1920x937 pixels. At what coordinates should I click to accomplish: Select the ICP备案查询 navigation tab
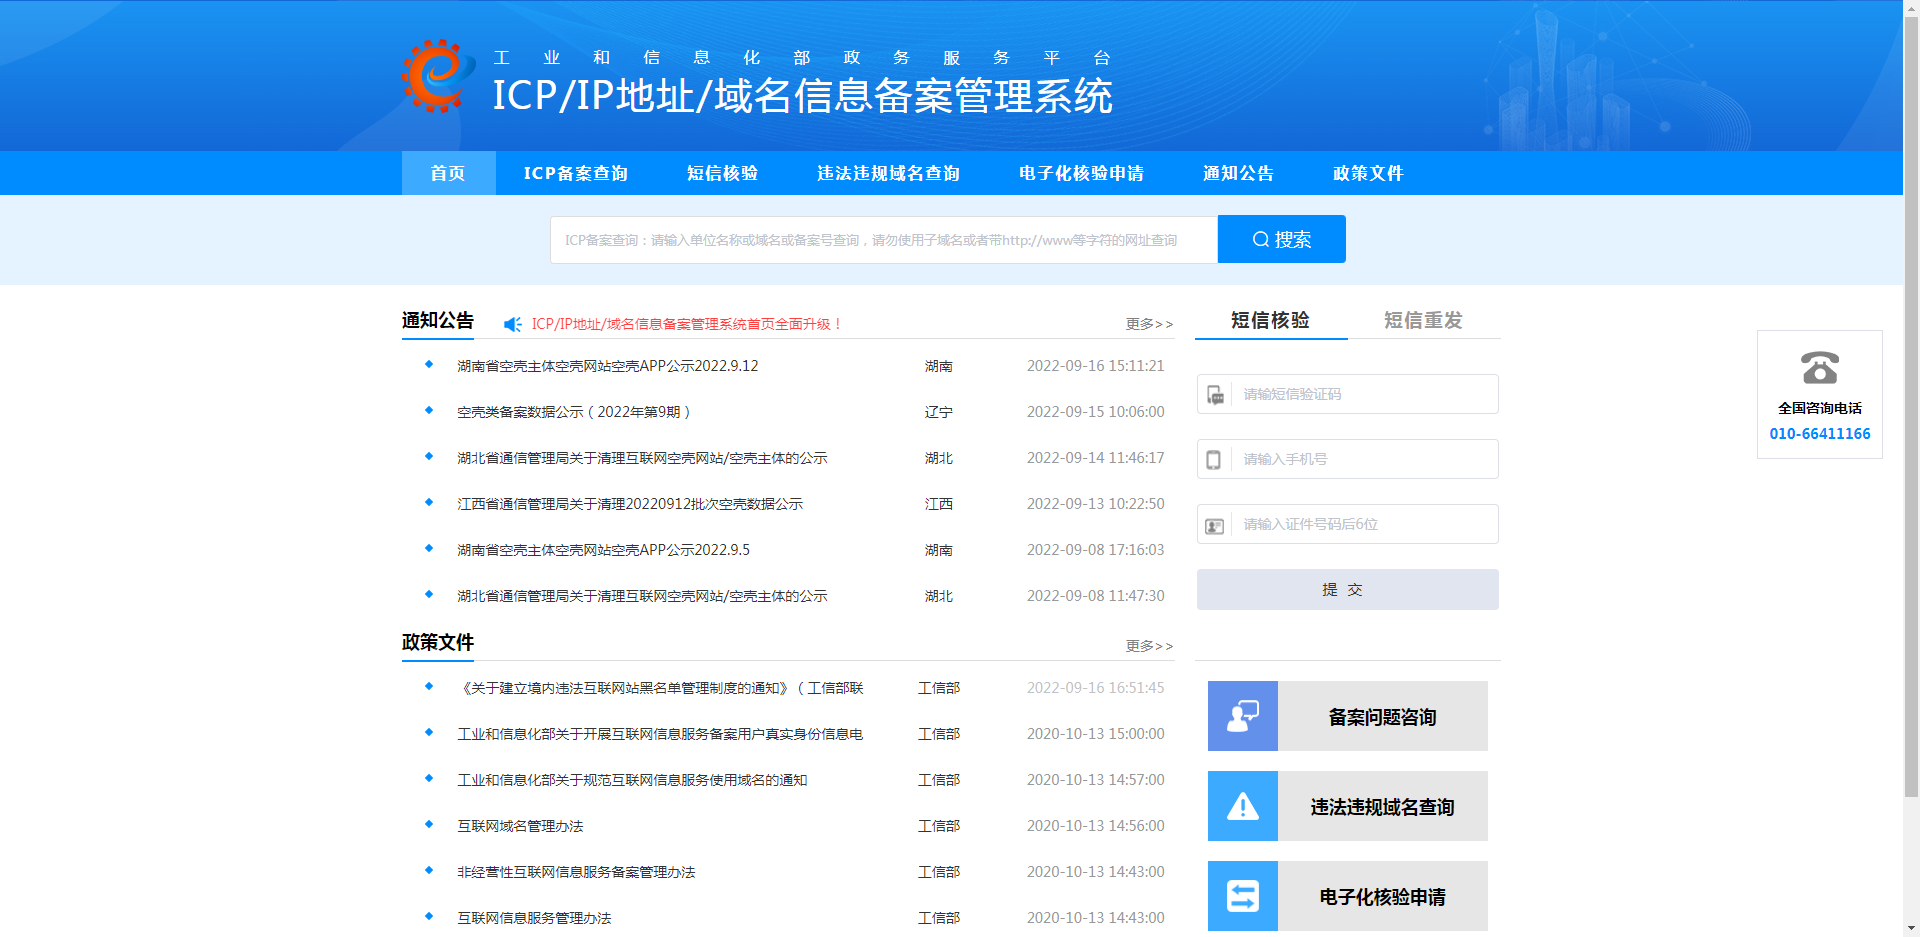576,173
